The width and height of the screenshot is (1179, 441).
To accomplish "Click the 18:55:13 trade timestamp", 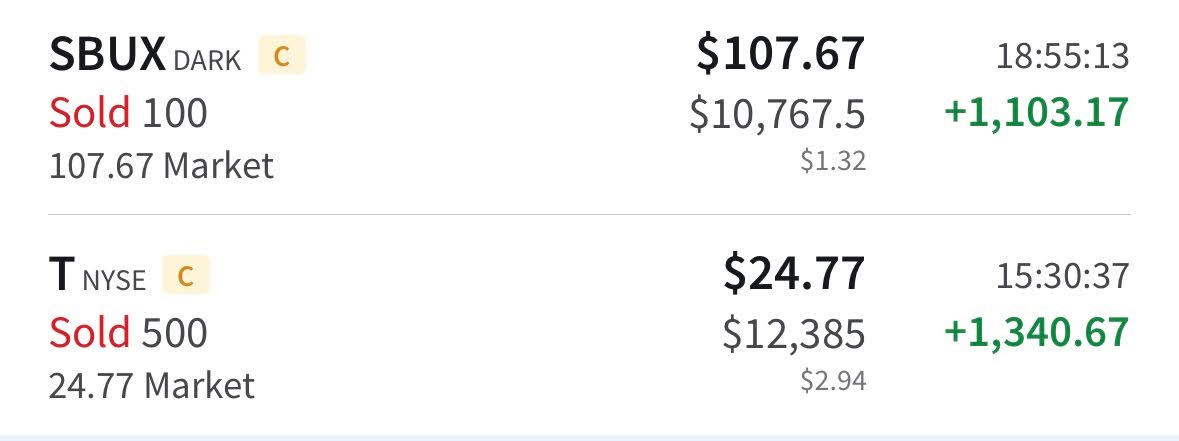I will (x=1063, y=57).
